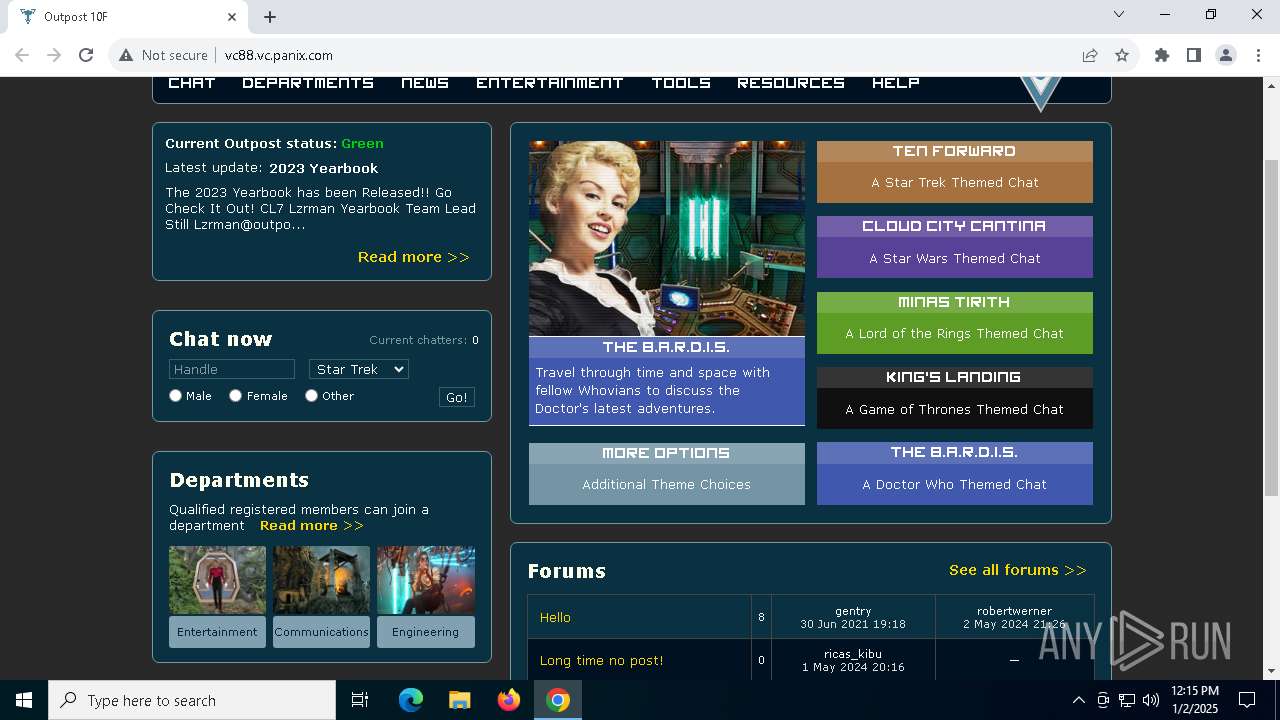Reload the page with the refresh icon
1280x720 pixels.
(86, 55)
